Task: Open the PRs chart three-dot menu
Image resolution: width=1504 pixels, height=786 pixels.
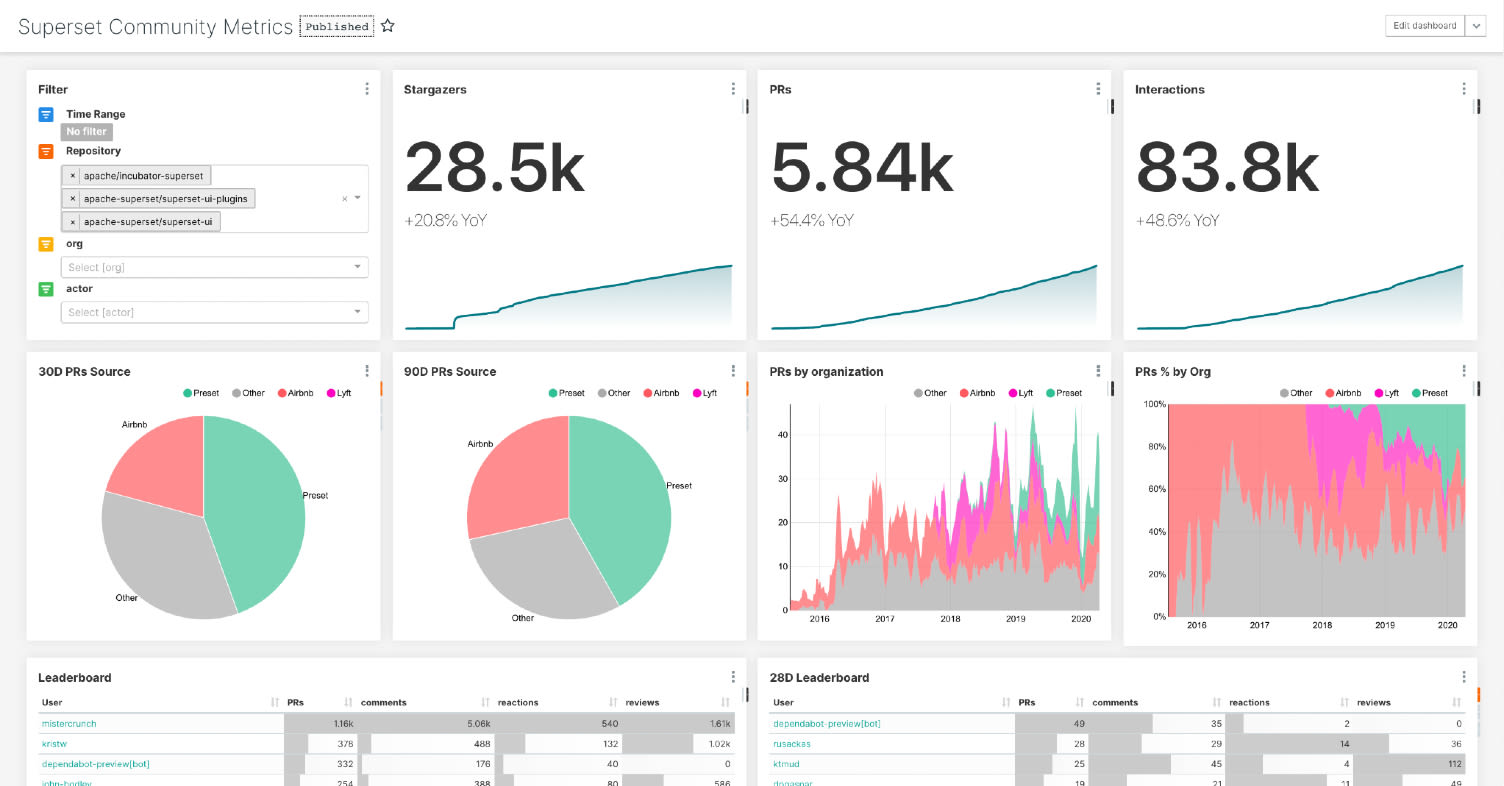Action: click(x=1099, y=89)
